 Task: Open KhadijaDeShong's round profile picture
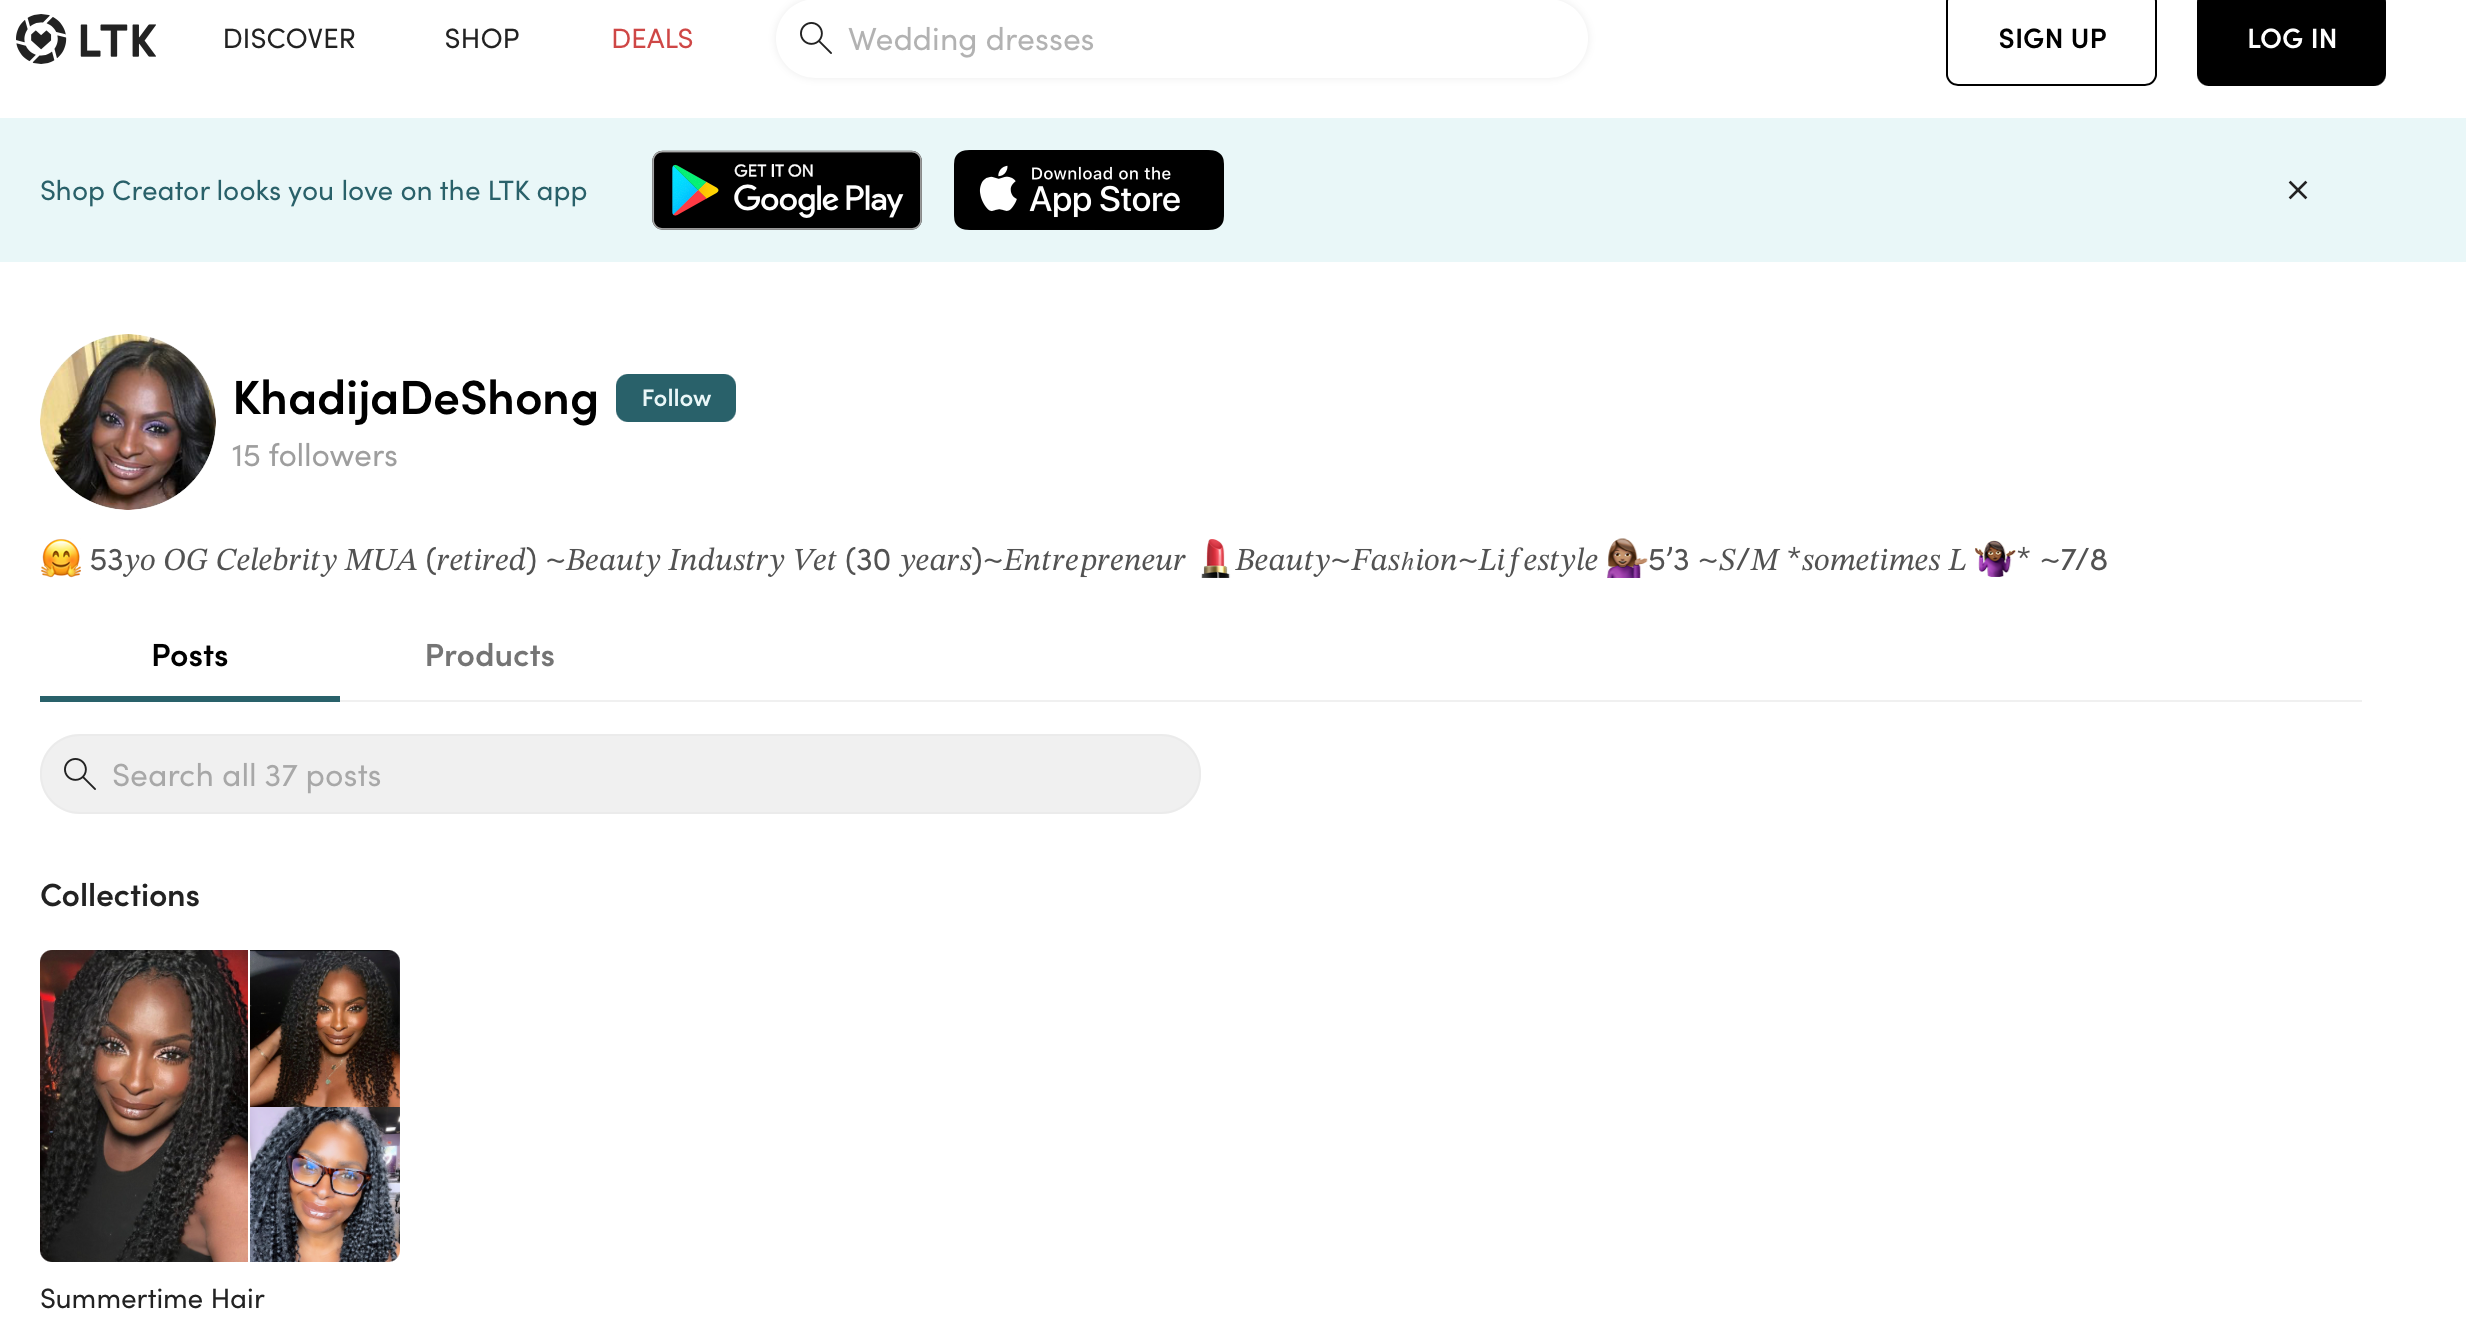128,422
